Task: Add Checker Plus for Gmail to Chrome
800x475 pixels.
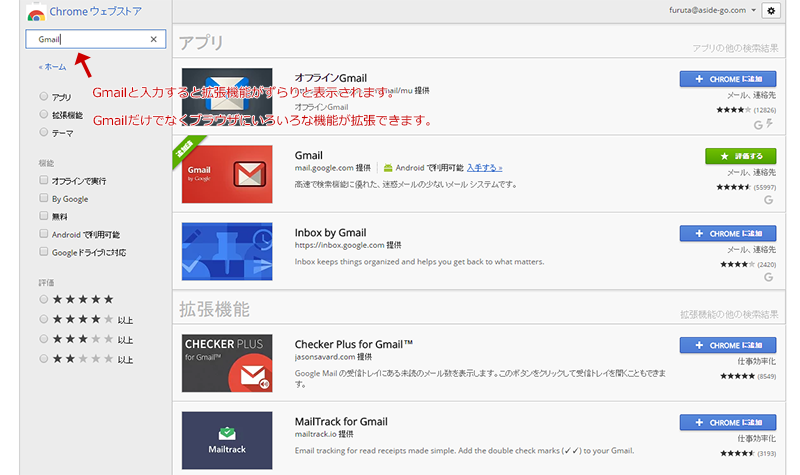Action: coord(728,345)
